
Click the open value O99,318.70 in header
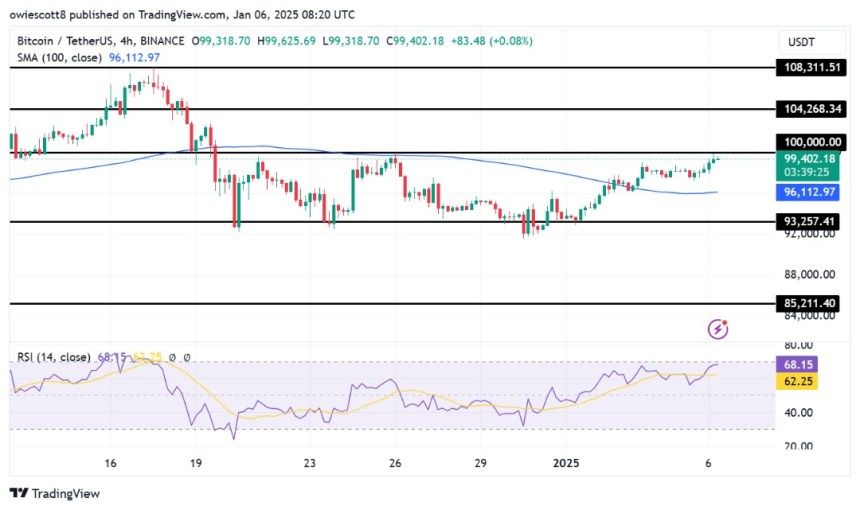pos(220,41)
